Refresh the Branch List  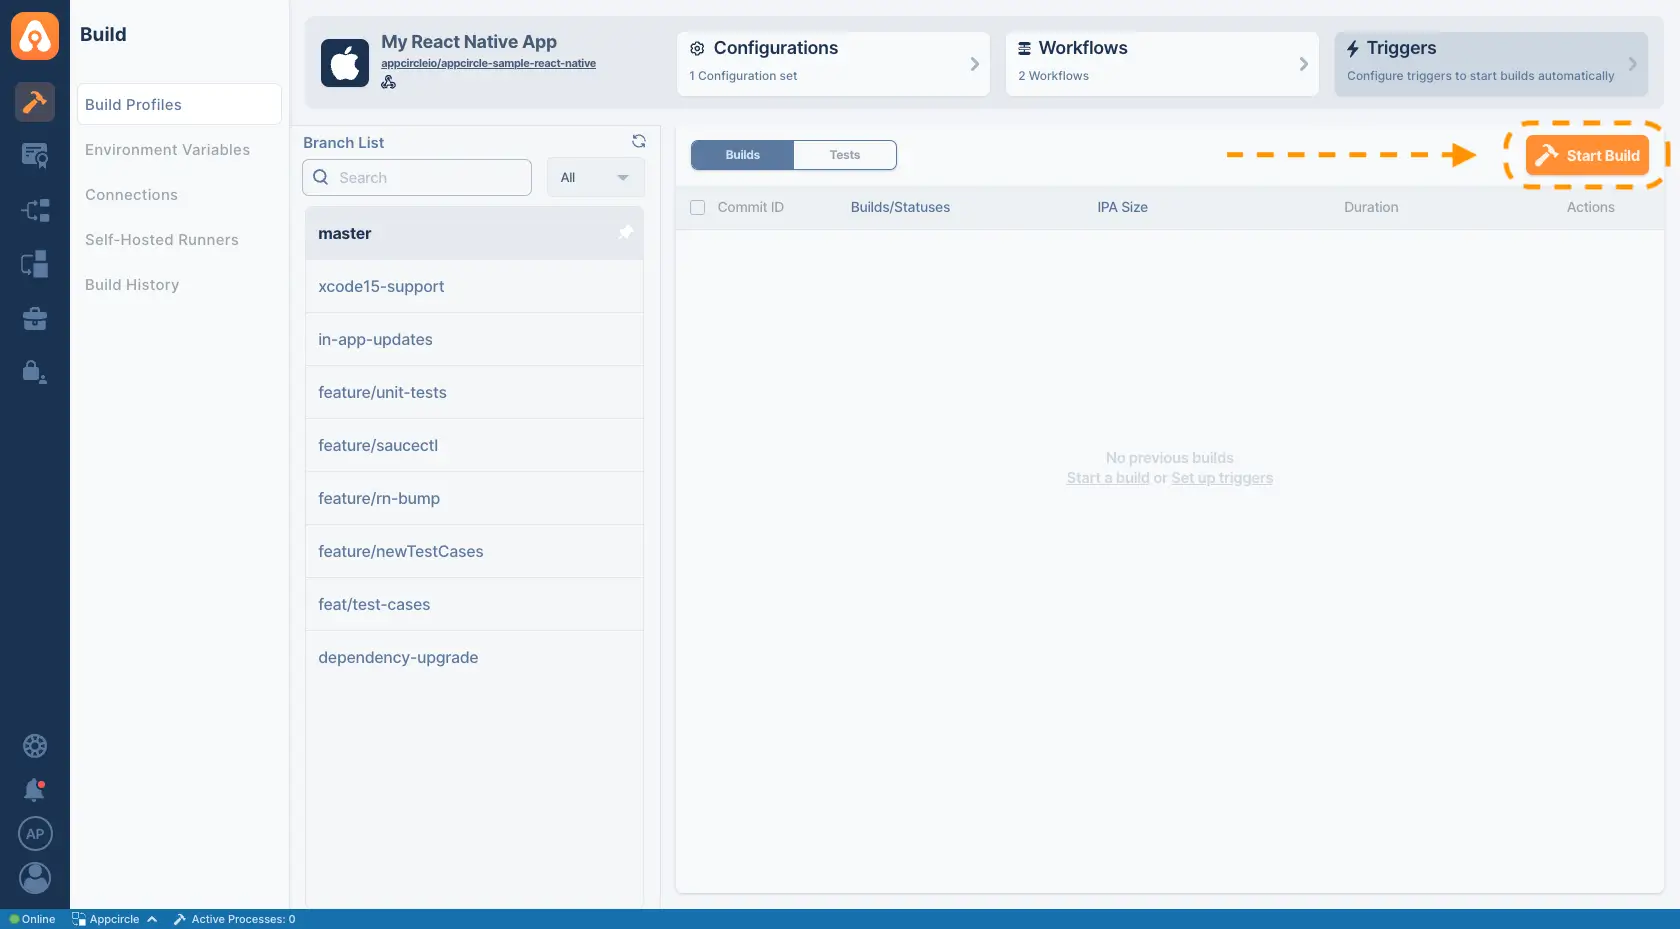click(639, 142)
